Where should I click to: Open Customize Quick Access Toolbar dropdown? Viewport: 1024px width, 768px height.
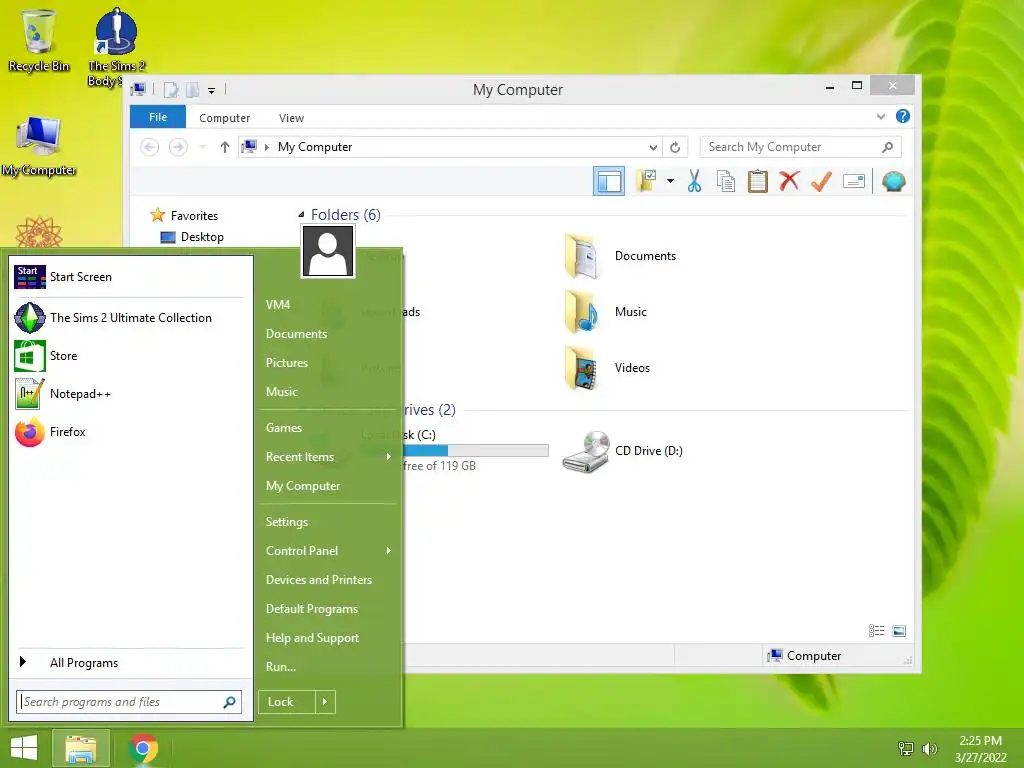tap(212, 91)
